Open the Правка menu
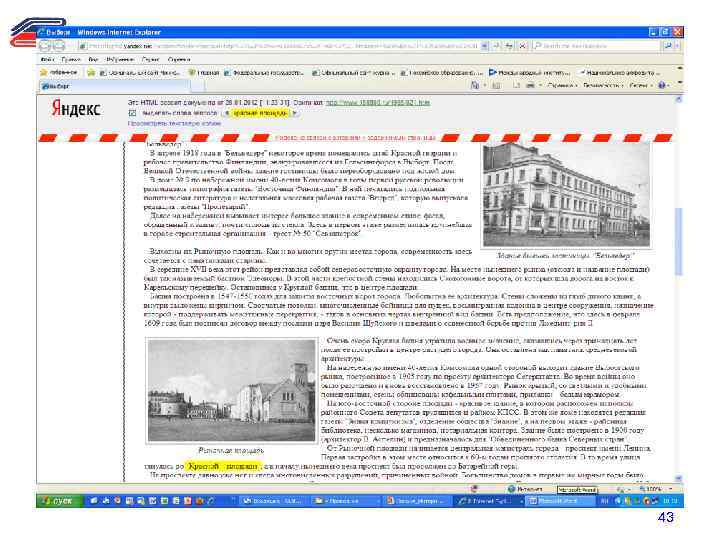The image size is (720, 540). (x=71, y=59)
